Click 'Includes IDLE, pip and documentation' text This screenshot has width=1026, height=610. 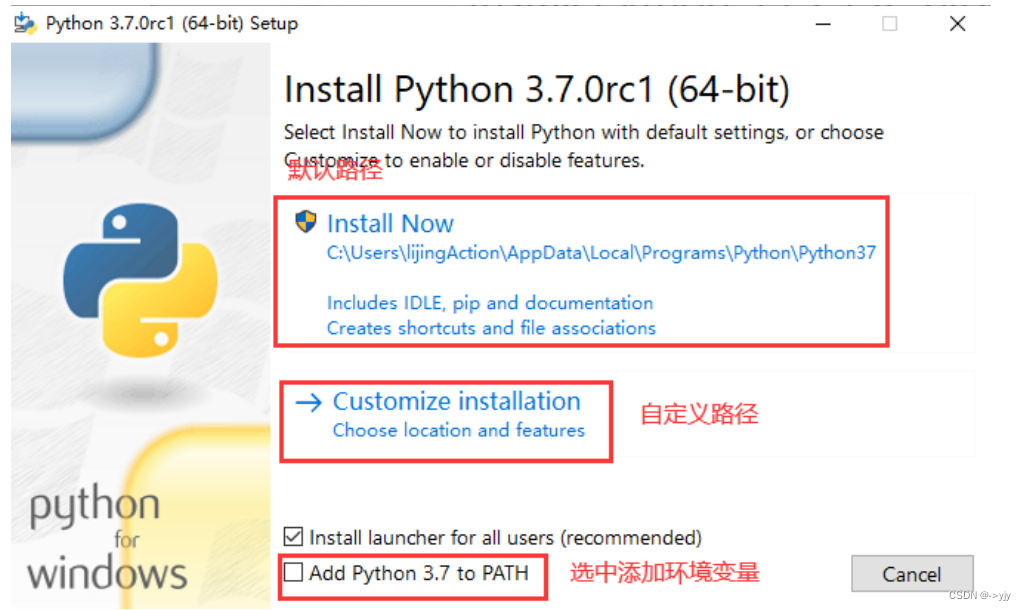(490, 303)
